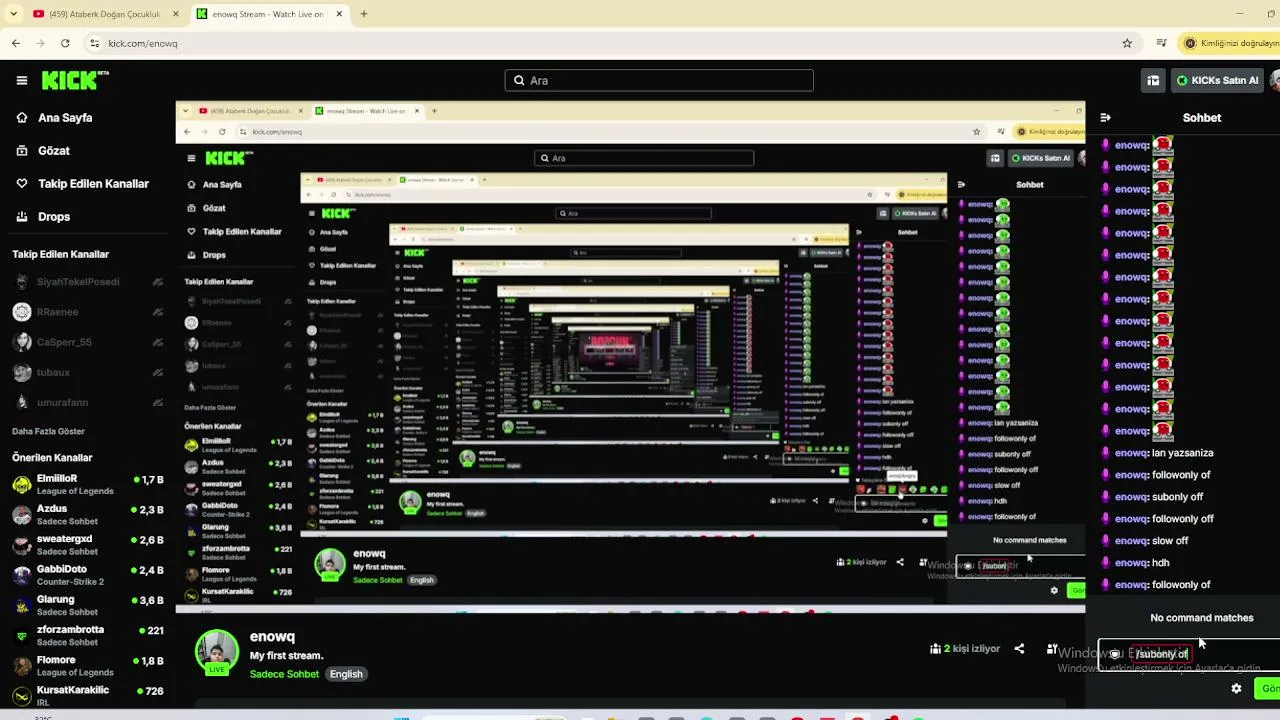Open Drops via its sidebar icon
This screenshot has height=720, width=1280.
click(22, 217)
